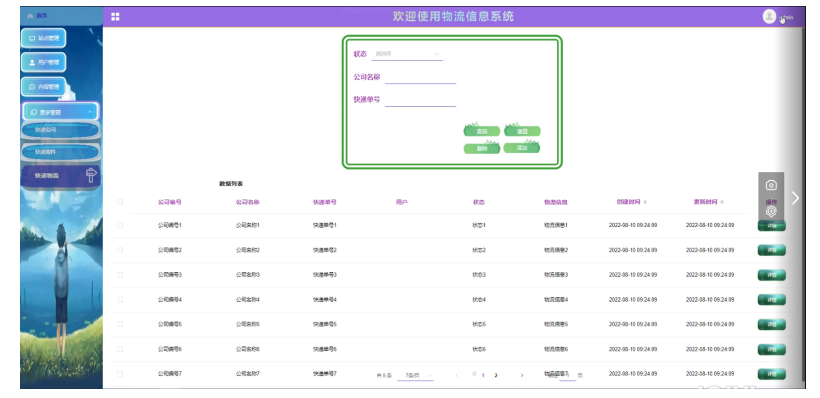Open the admin user avatar
This screenshot has width=820, height=398.
[769, 16]
